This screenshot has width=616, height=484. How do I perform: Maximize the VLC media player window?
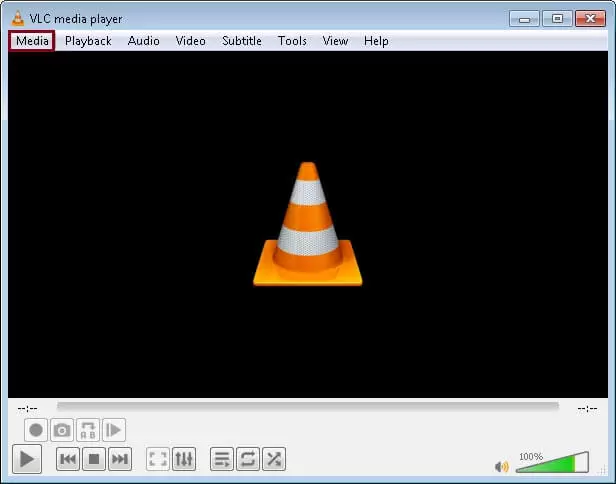click(557, 18)
